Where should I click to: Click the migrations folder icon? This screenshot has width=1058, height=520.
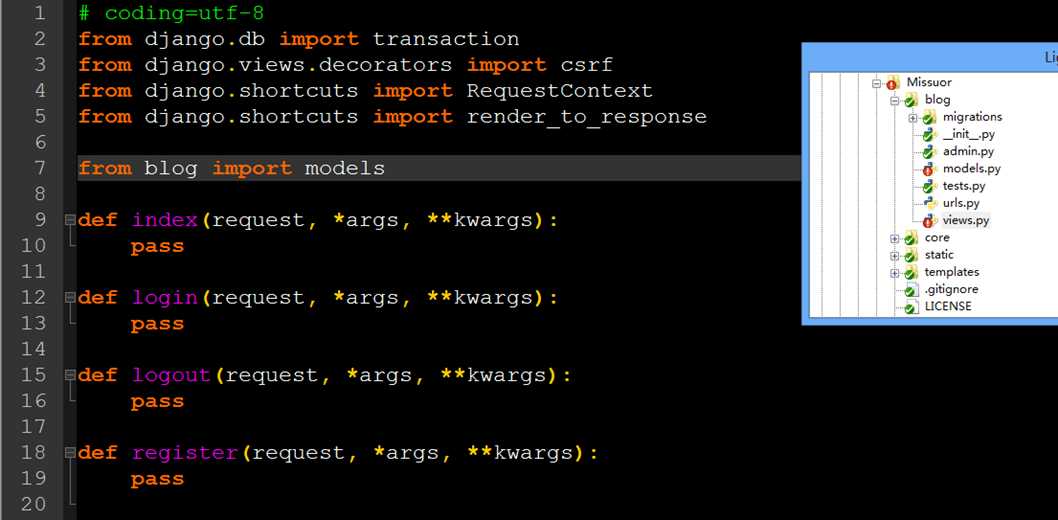(x=928, y=117)
